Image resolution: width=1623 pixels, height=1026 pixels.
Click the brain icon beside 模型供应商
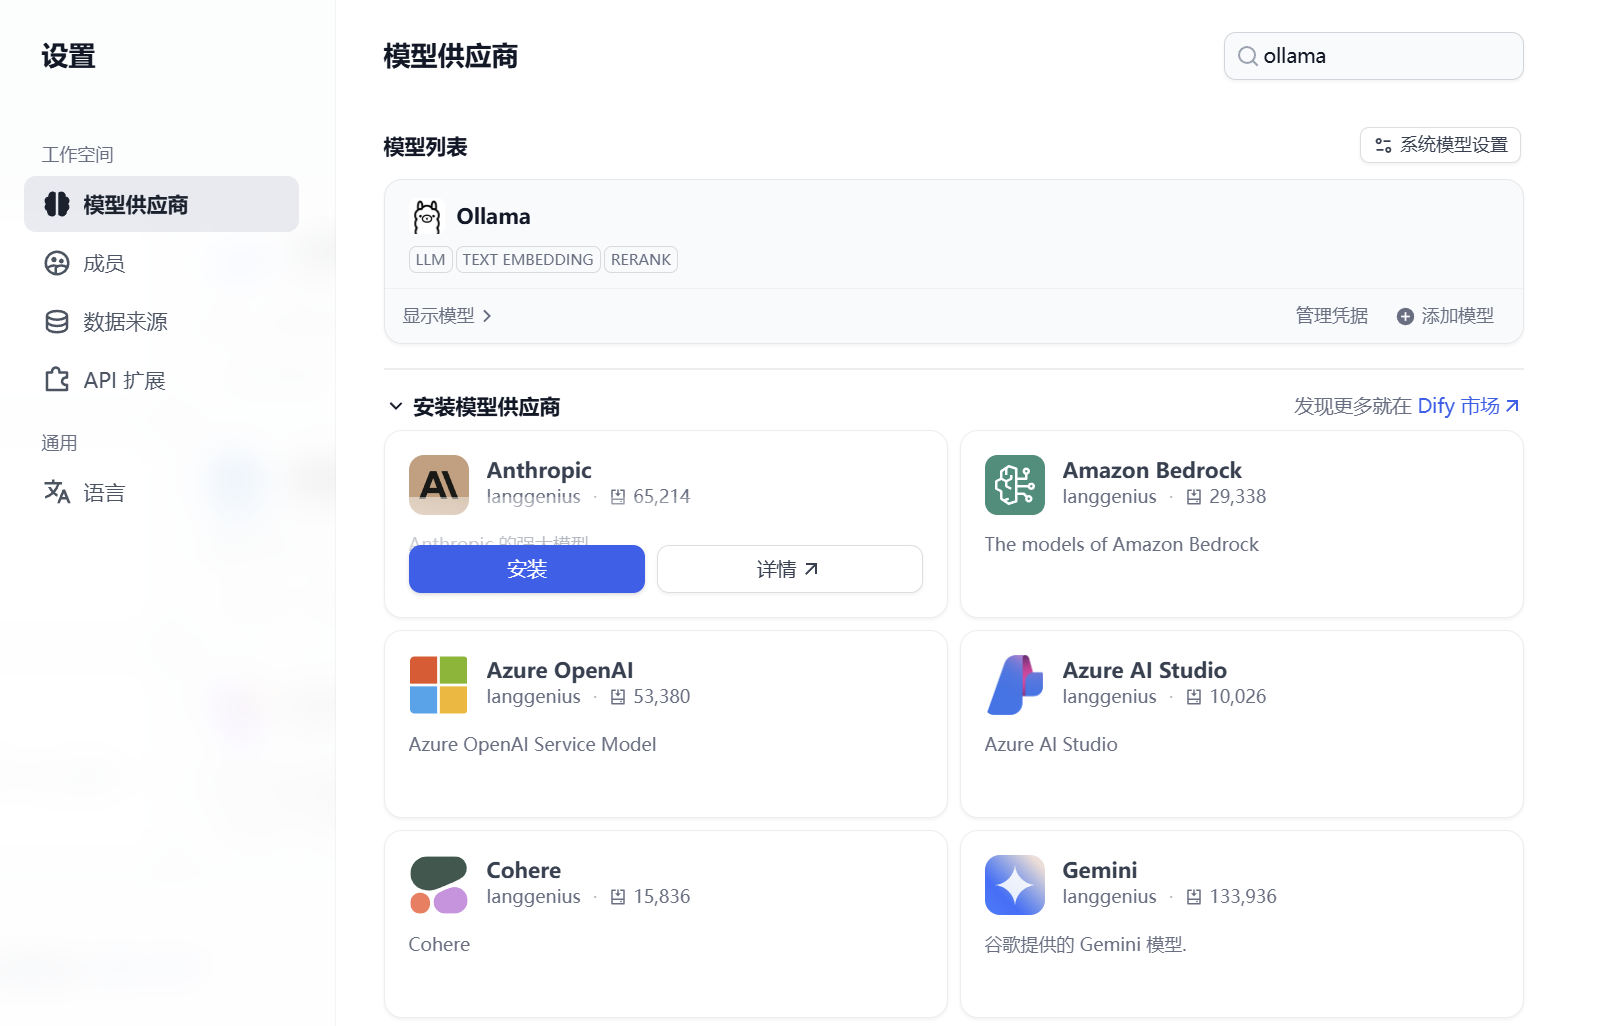pyautogui.click(x=57, y=204)
